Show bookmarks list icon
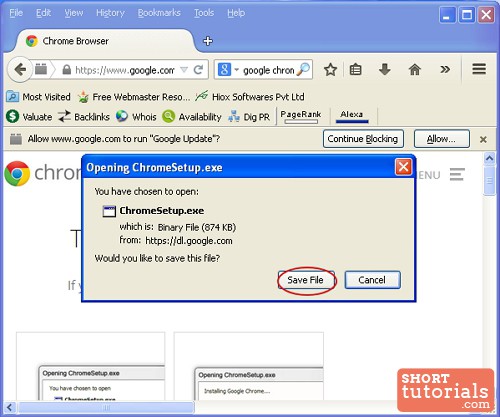The width and height of the screenshot is (500, 417). point(355,70)
